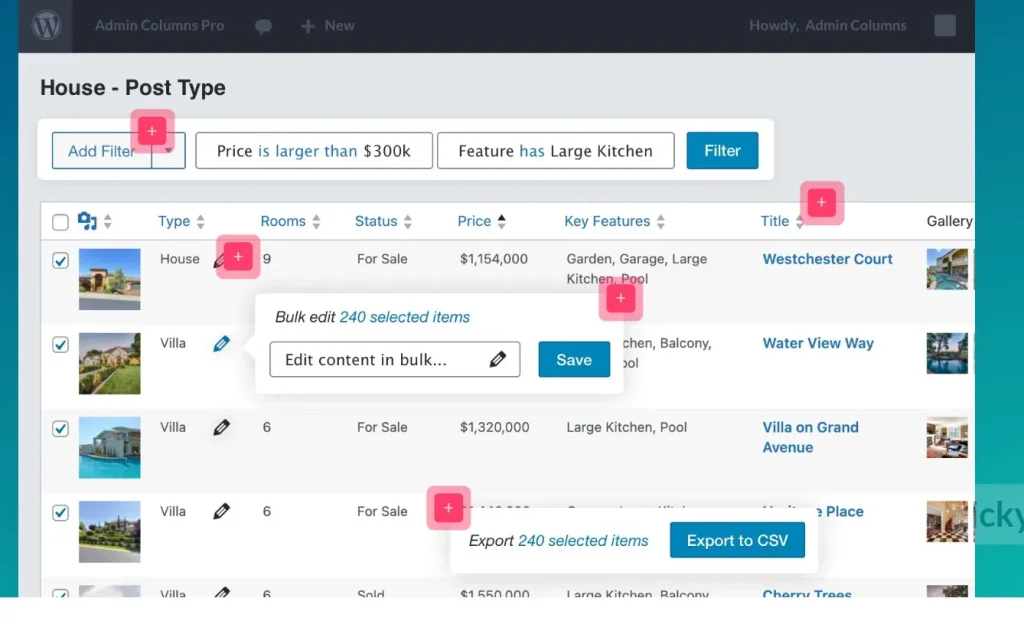Click the pencil icon in Water View Way row
This screenshot has height=631, width=1024.
pos(221,344)
